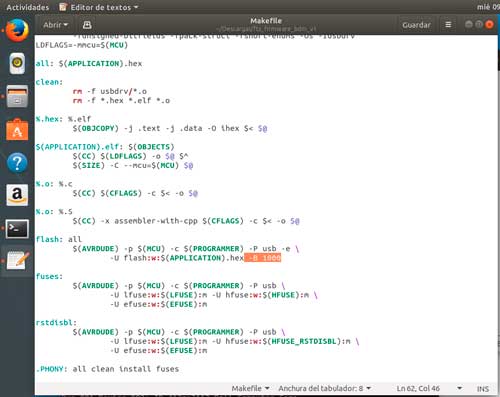This screenshot has width=500, height=397.
Task: Click the highlighted -B 1000 selection
Action: [x=263, y=258]
